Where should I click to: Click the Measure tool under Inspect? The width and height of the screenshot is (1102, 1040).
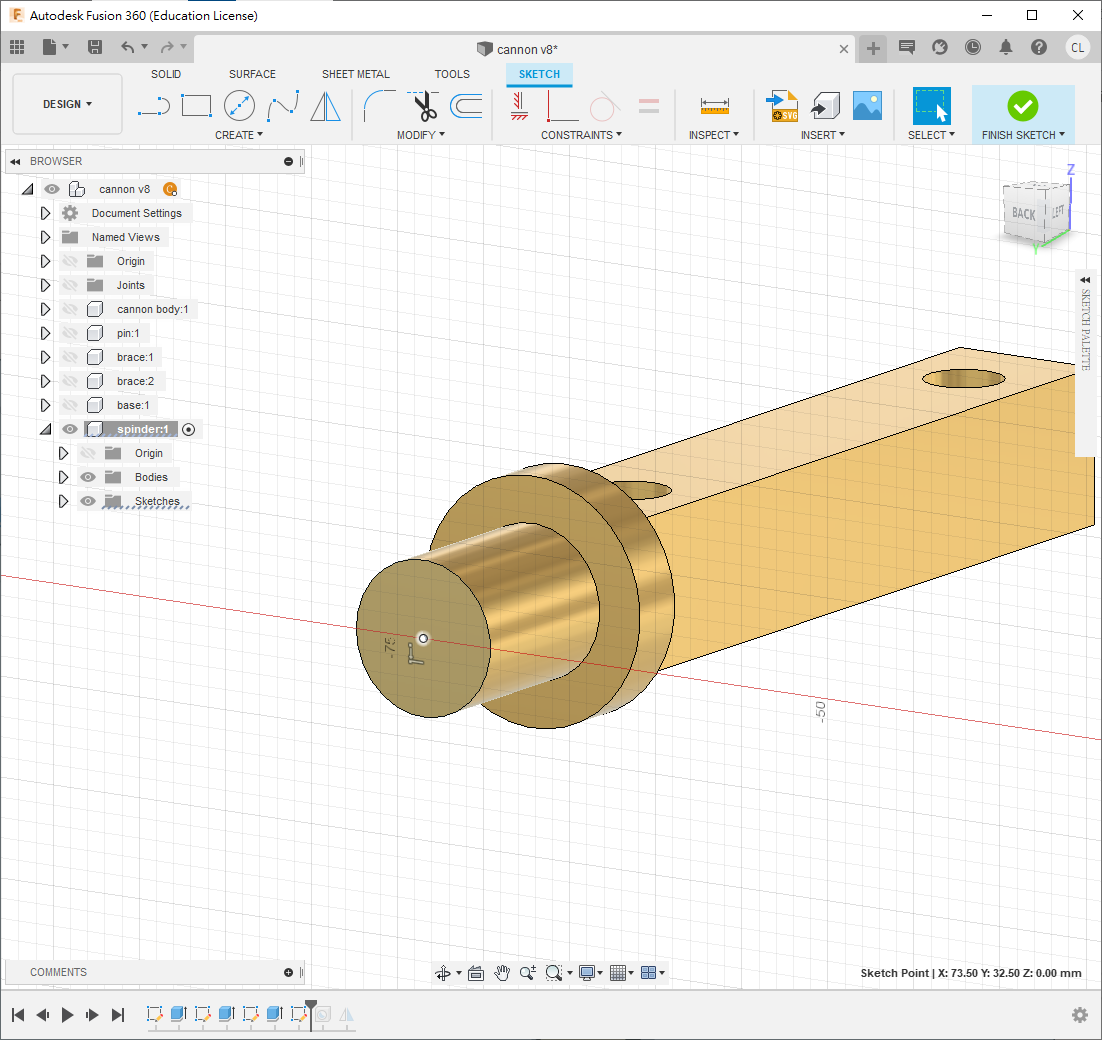[714, 105]
